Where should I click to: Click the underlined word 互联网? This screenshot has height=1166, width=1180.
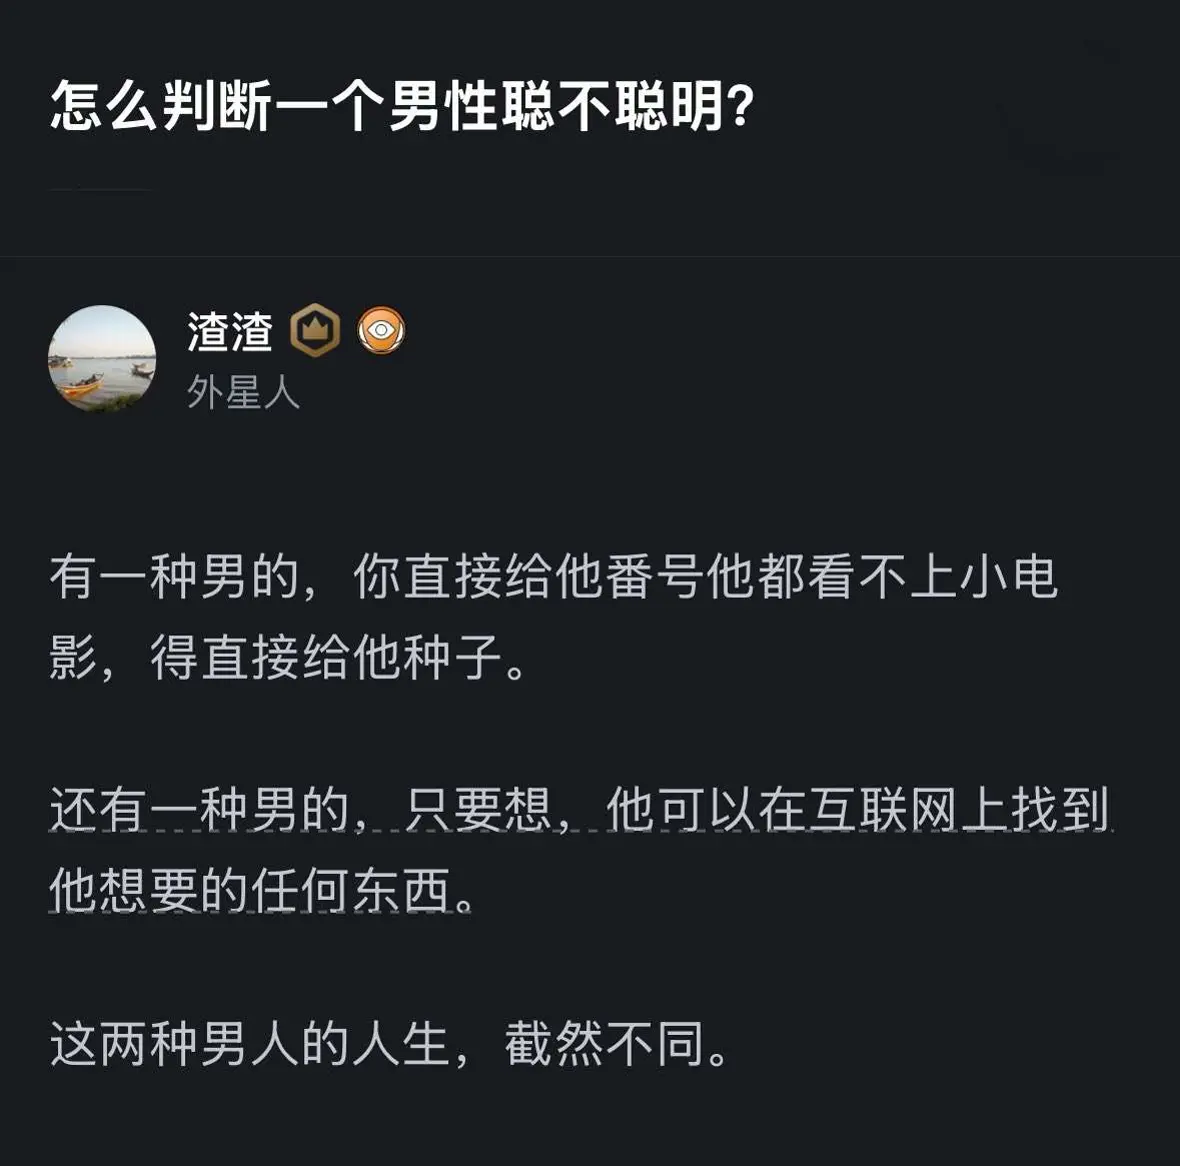[x=883, y=810]
